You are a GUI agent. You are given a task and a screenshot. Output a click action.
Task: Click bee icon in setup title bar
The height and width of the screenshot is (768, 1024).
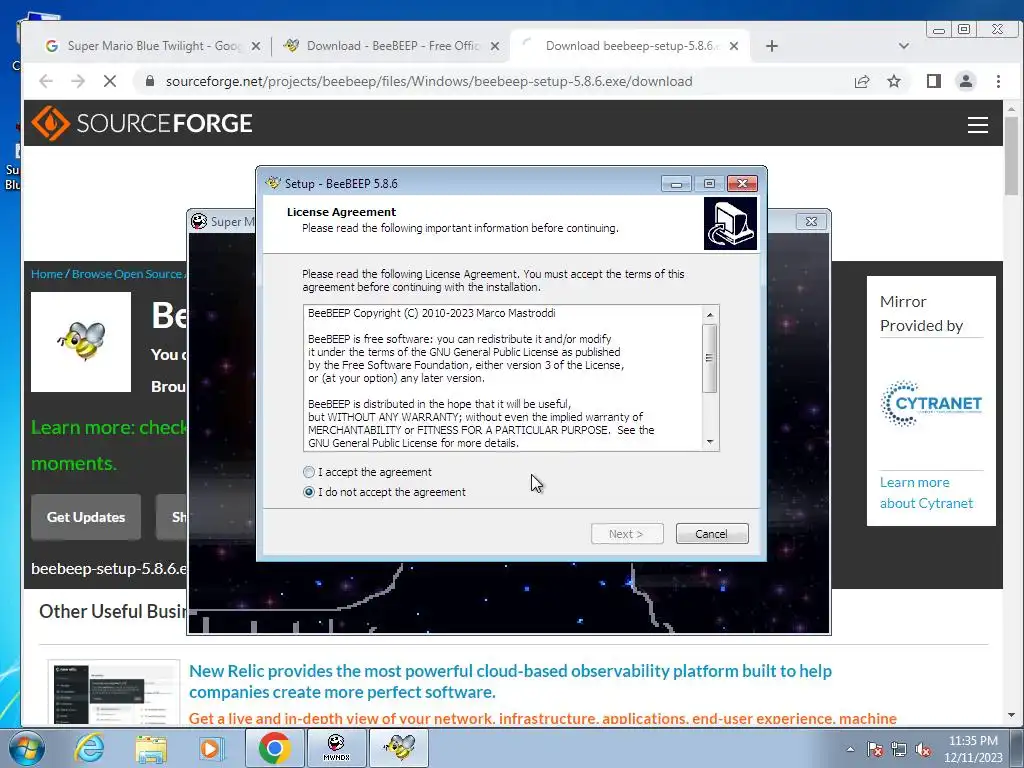[x=273, y=183]
